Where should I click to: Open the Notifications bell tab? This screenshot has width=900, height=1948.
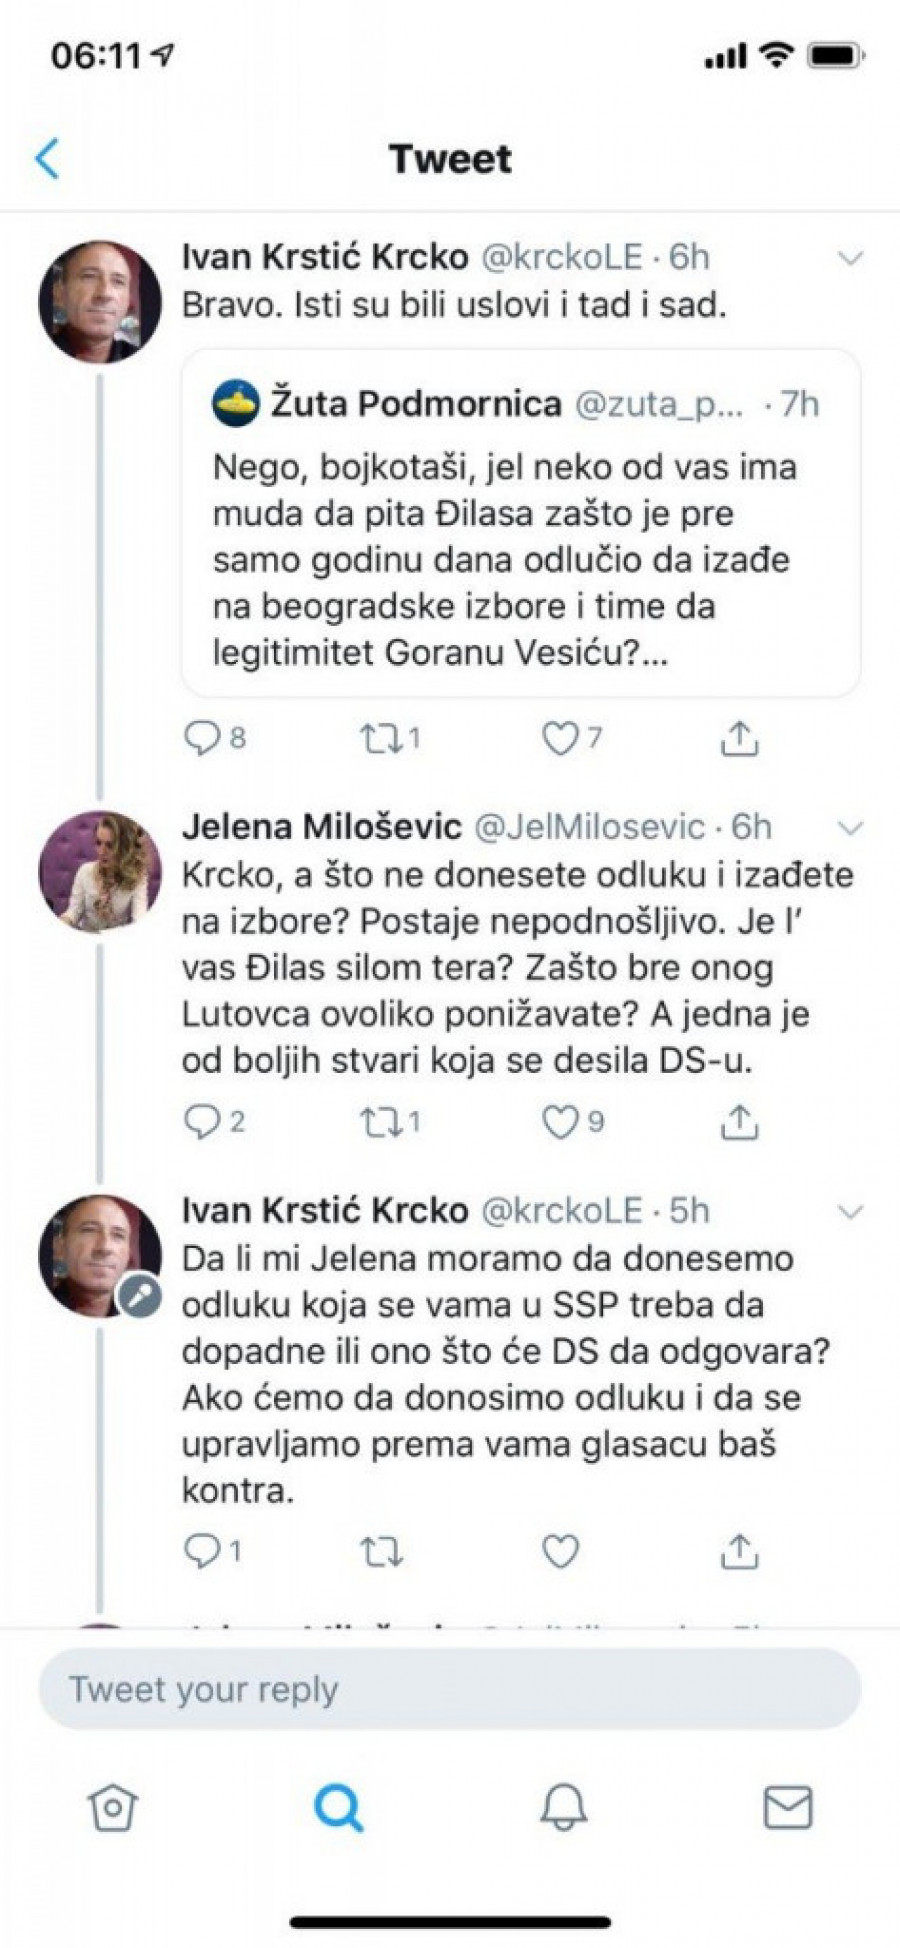point(563,1807)
